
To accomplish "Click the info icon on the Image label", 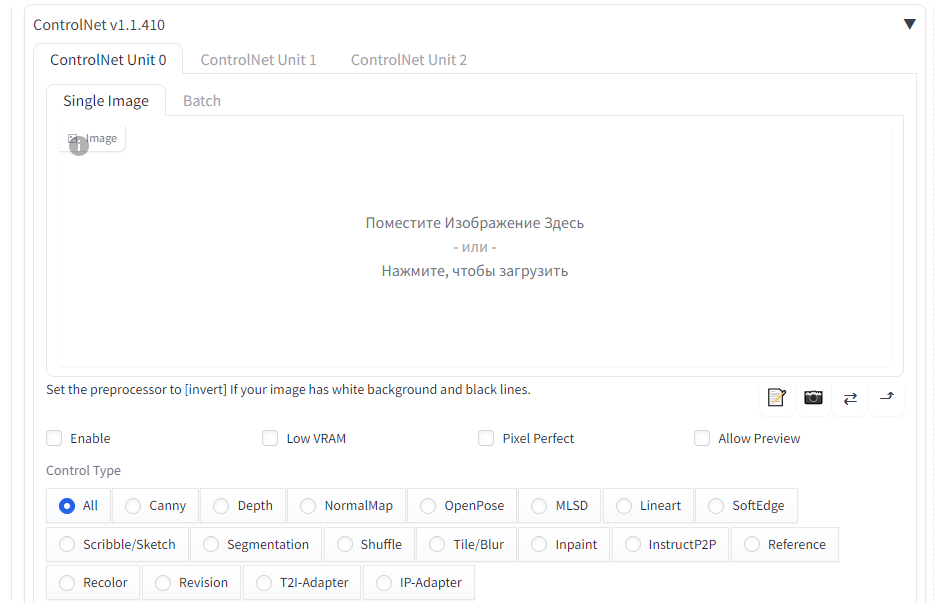I will click(79, 146).
